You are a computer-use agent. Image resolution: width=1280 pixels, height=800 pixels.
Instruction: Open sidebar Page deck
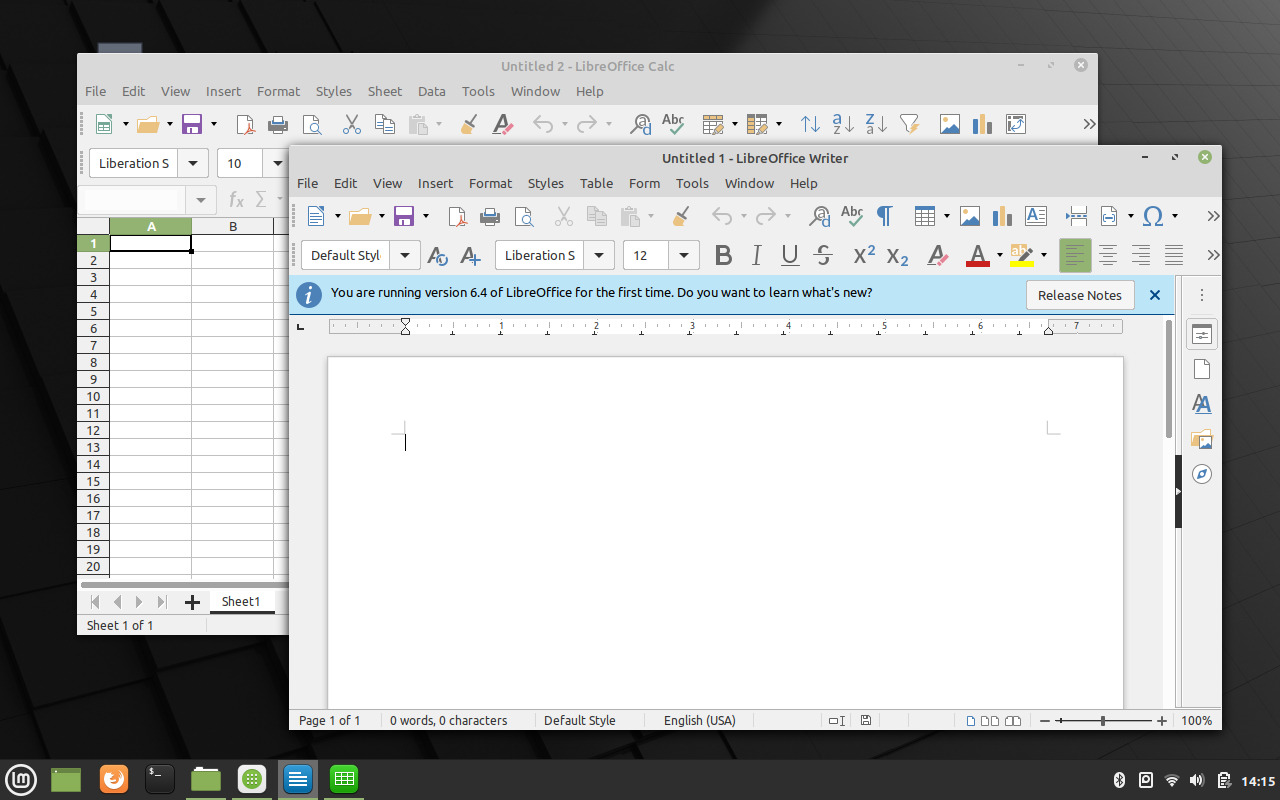coord(1202,369)
